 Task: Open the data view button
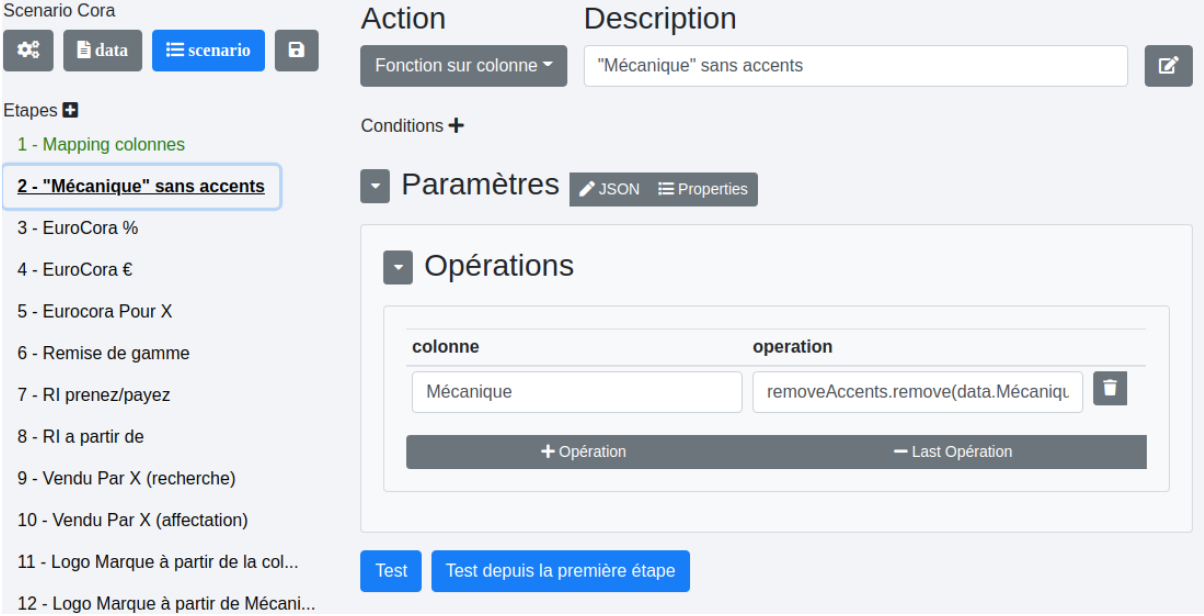103,50
